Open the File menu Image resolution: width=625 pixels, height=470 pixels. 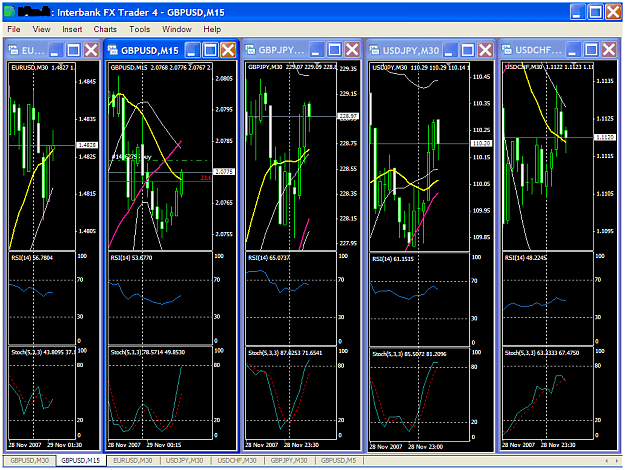tap(14, 29)
